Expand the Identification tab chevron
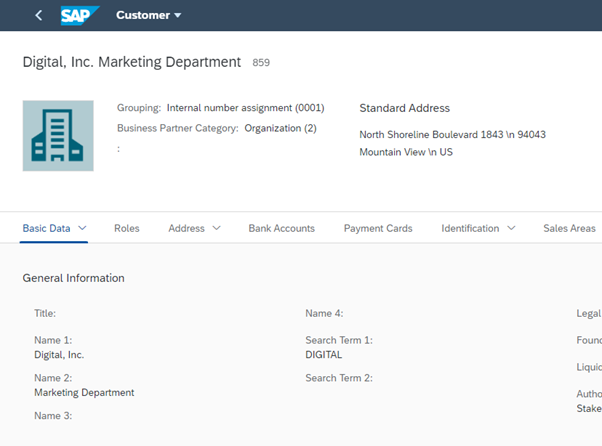Image resolution: width=602 pixels, height=446 pixels. (x=511, y=228)
